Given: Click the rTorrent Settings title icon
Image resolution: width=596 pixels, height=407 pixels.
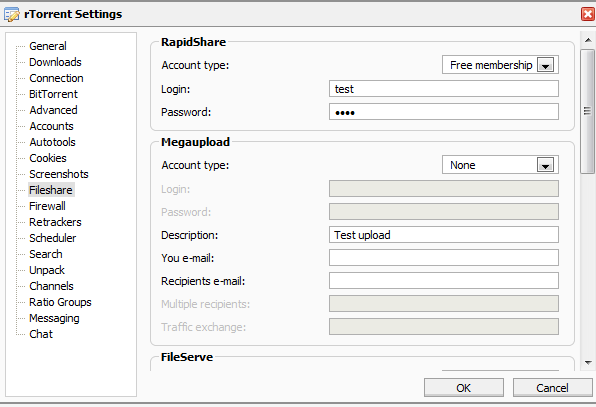Looking at the screenshot, I should 11,14.
